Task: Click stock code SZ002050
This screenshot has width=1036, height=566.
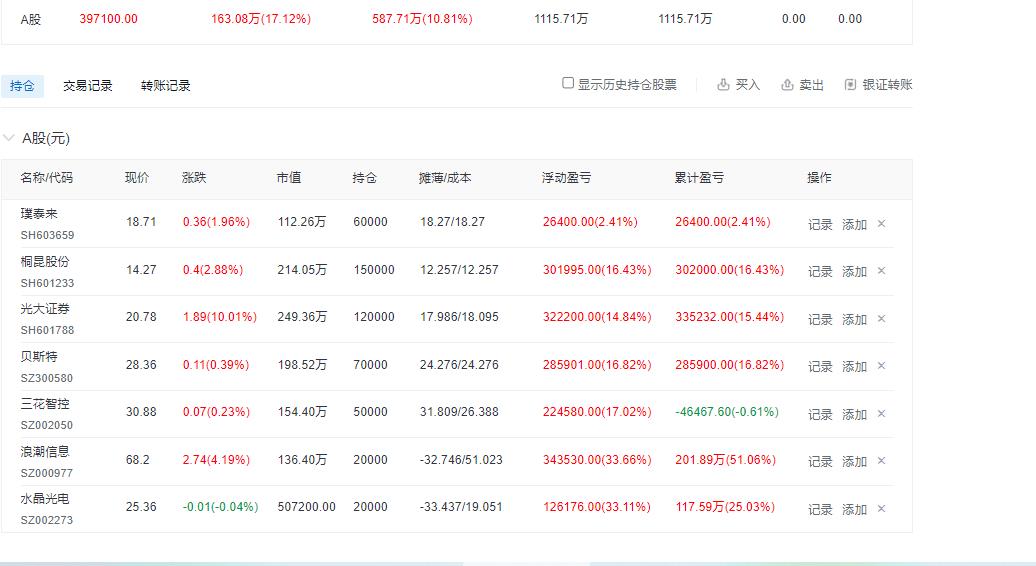Action: tap(47, 425)
